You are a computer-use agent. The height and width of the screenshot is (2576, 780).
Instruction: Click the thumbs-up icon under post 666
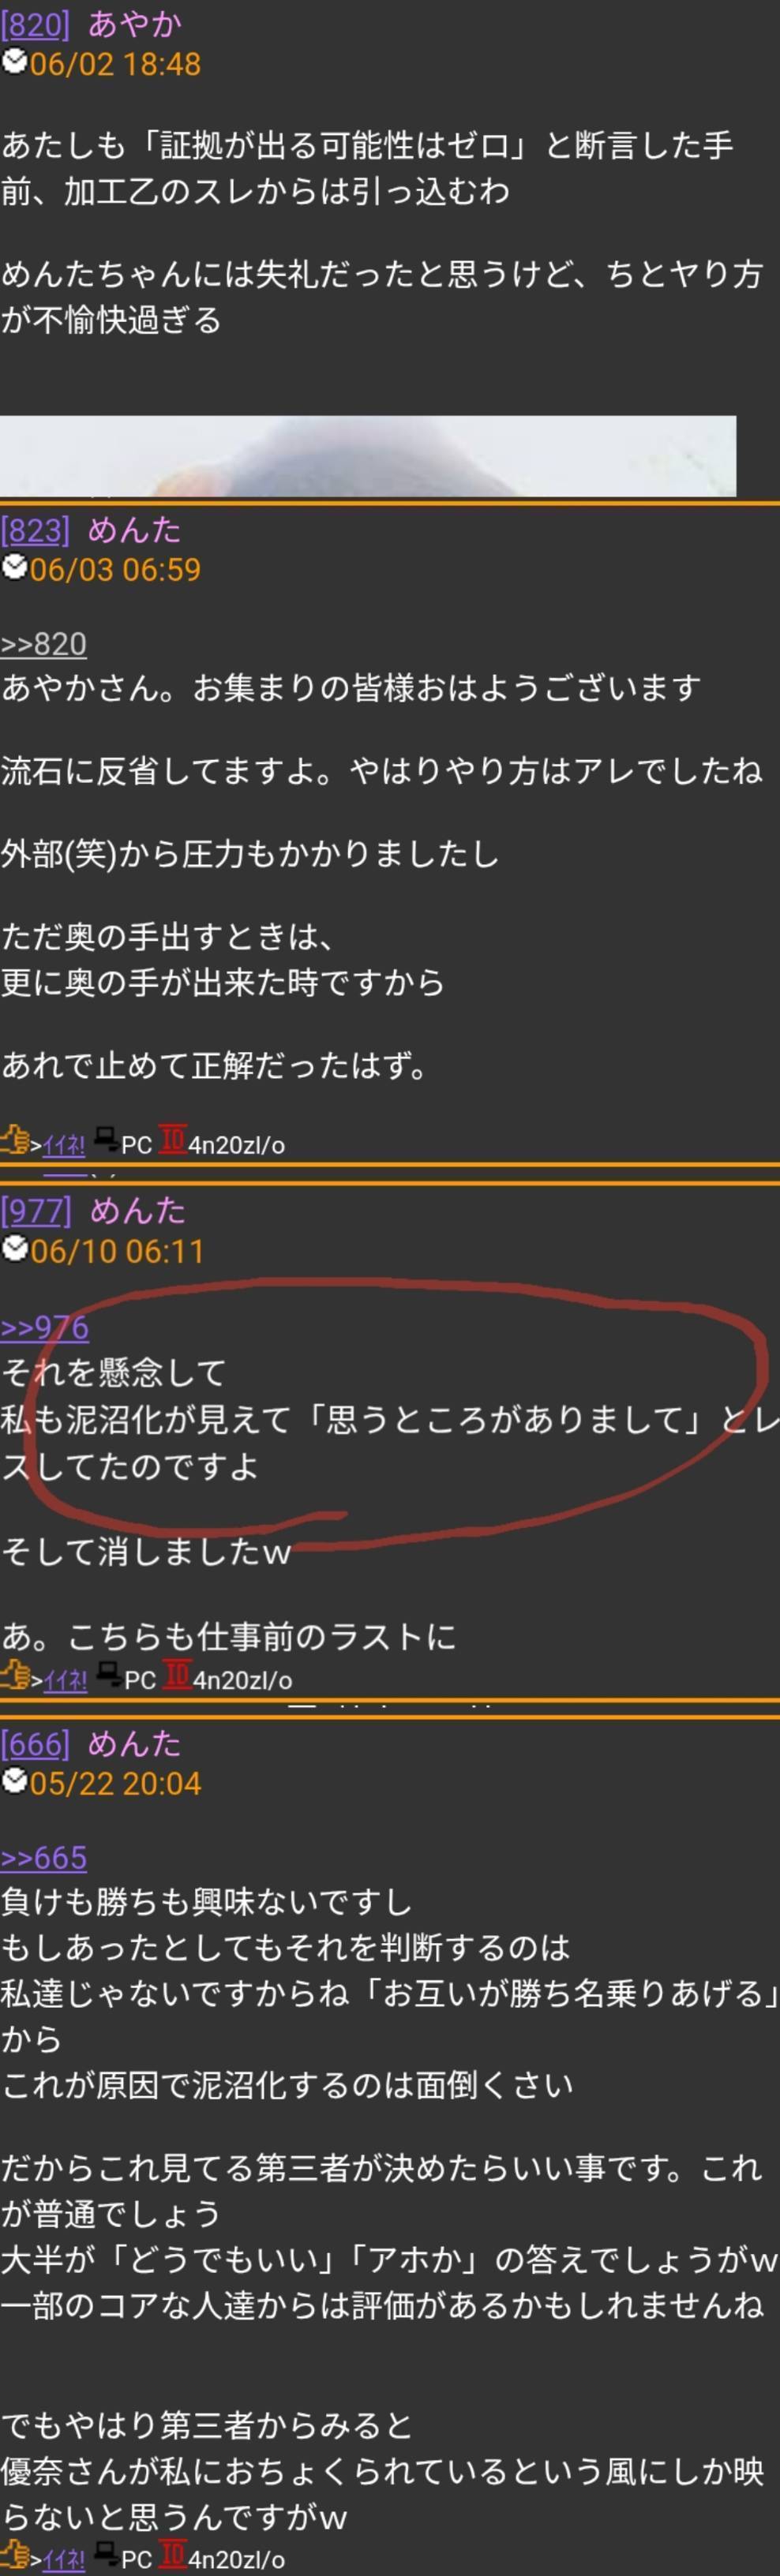(15, 2555)
